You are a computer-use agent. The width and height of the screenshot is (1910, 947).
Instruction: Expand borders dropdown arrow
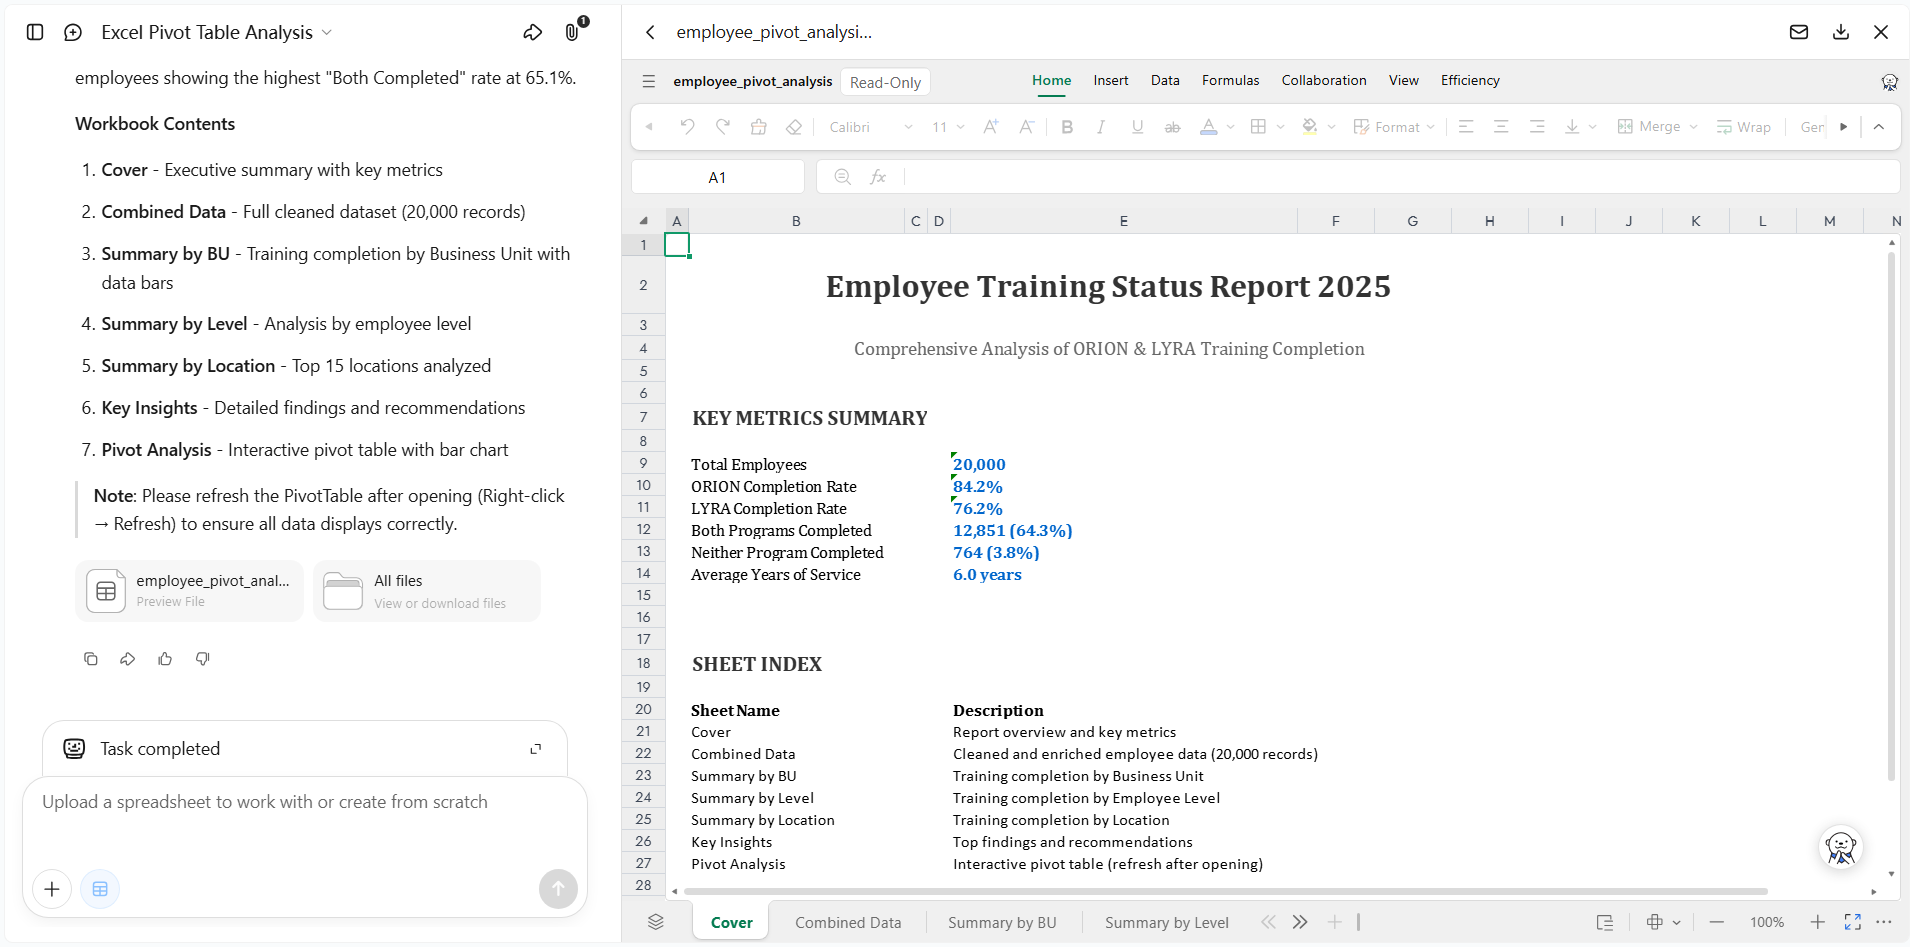pos(1281,127)
